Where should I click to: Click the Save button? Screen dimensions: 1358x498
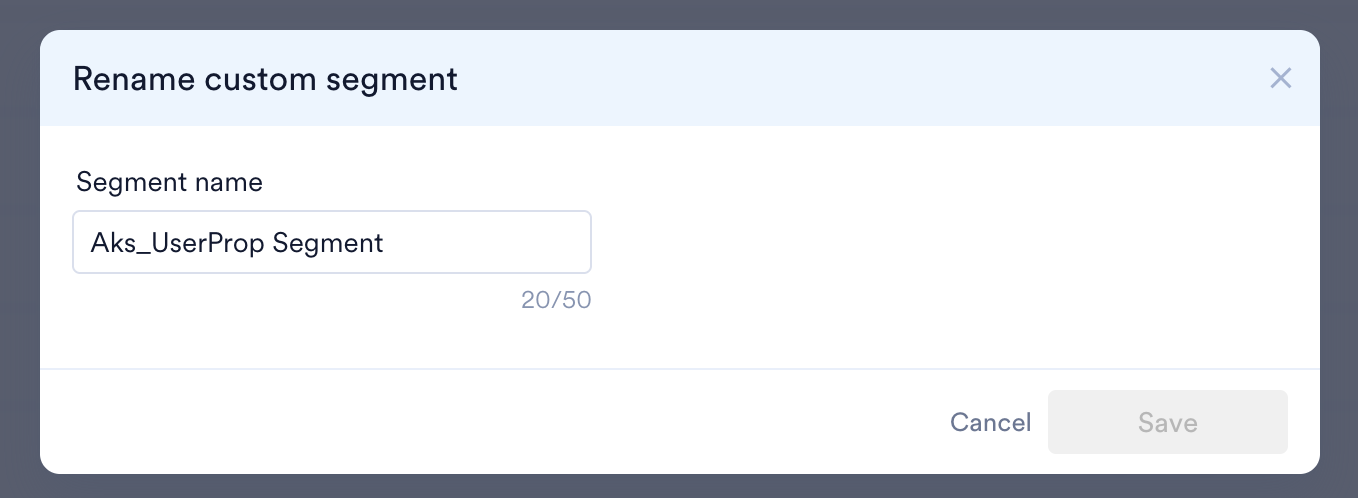[x=1167, y=422]
